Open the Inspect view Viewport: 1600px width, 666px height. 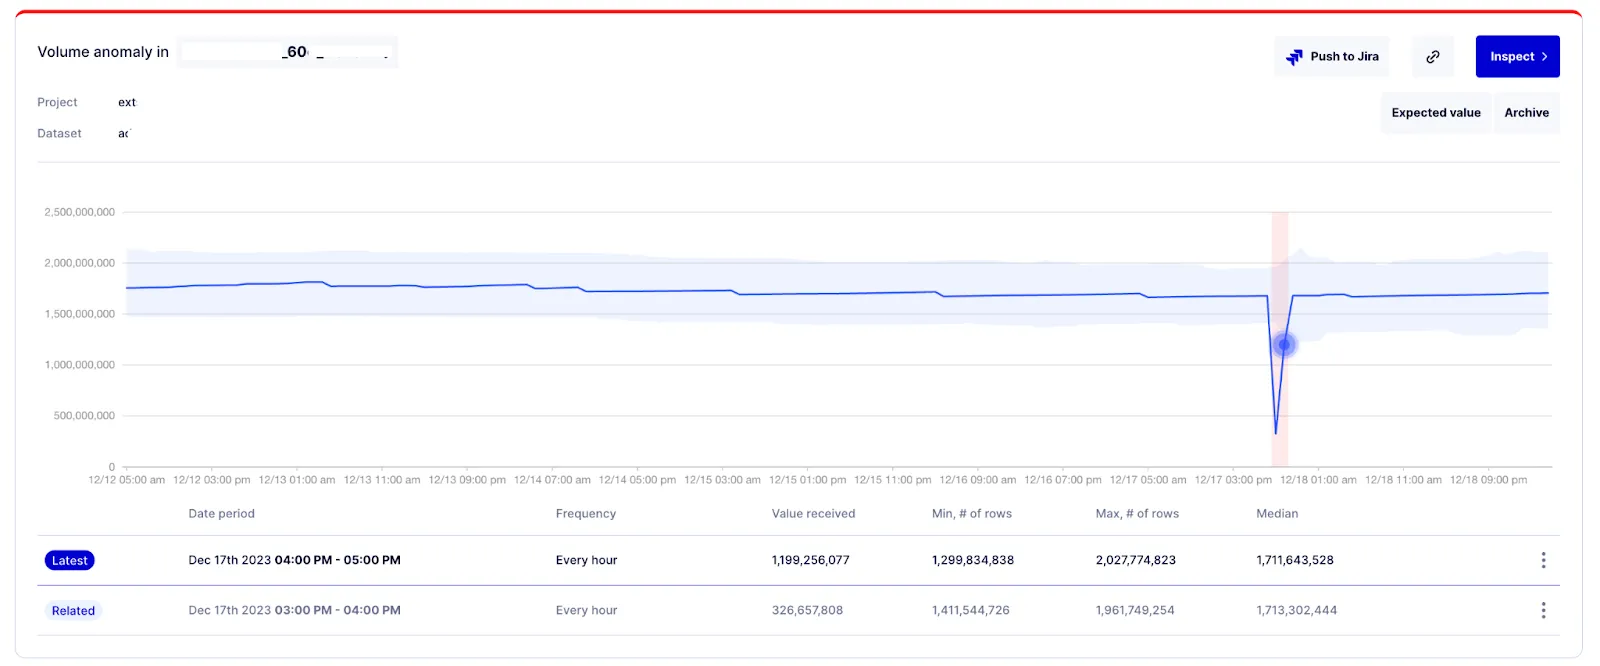1511,57
